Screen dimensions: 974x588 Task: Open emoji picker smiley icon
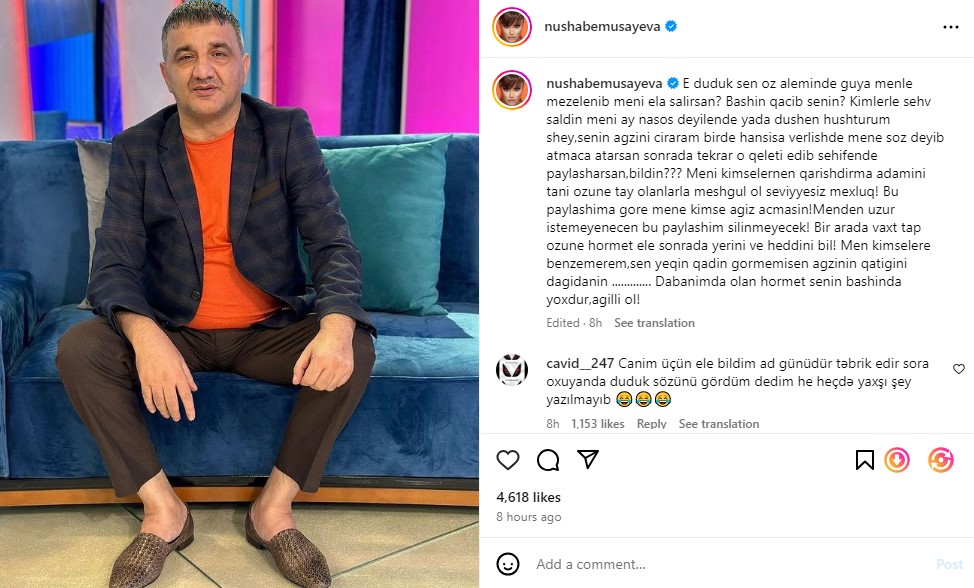point(507,564)
